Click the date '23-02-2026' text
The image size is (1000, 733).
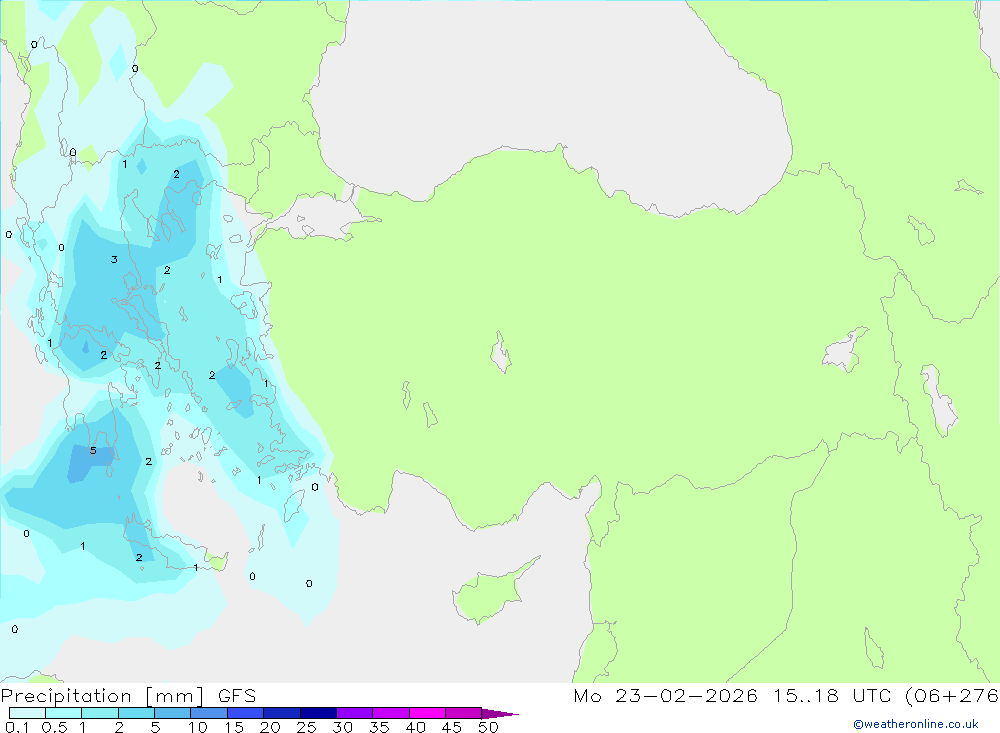click(686, 696)
